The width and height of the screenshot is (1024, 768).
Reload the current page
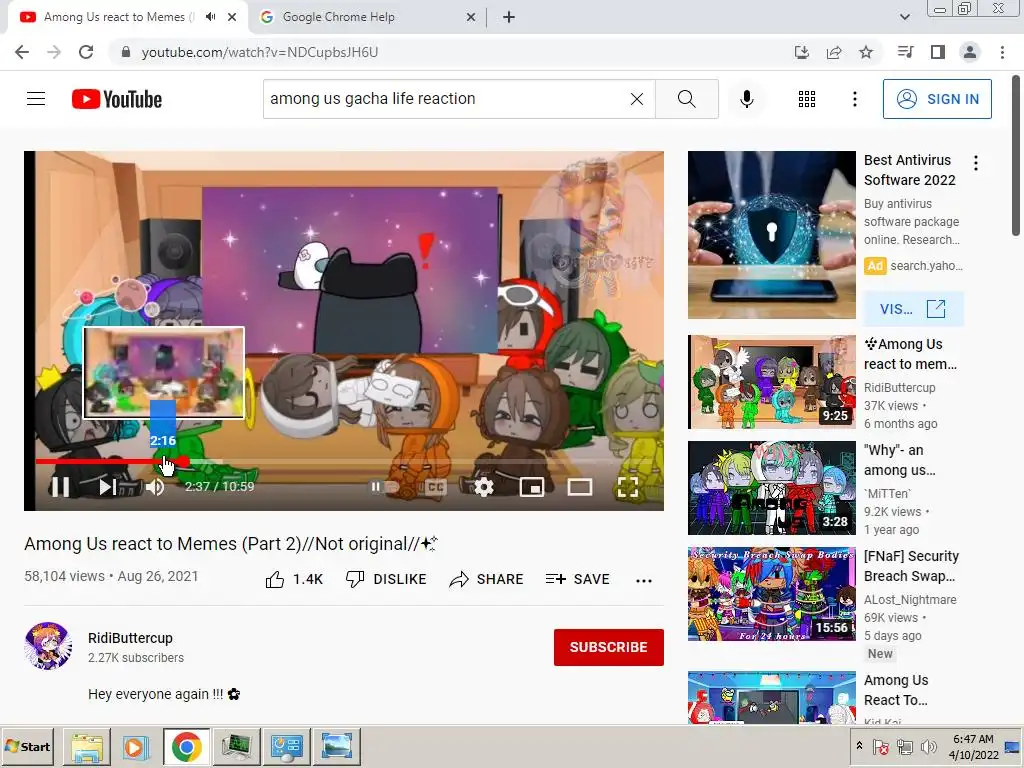(x=86, y=52)
